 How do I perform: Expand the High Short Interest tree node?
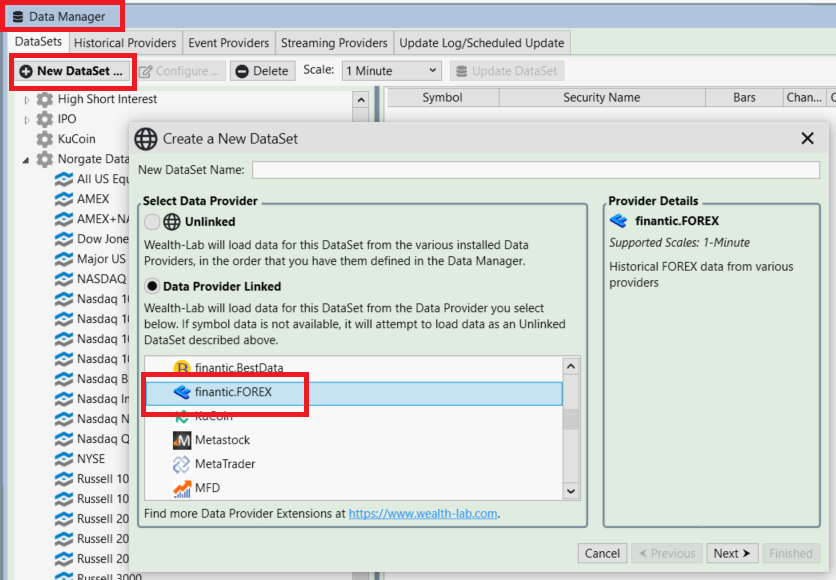point(27,100)
